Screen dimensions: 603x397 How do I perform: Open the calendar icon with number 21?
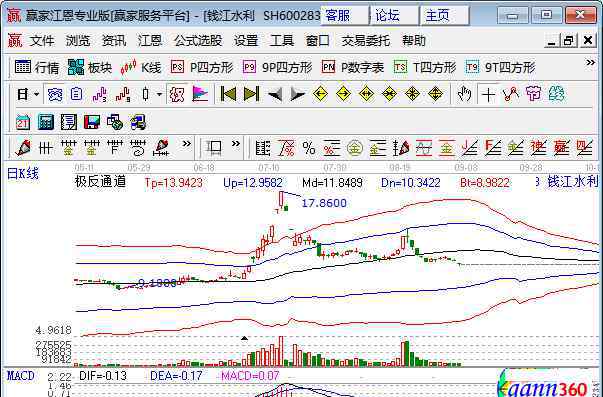[x=23, y=122]
